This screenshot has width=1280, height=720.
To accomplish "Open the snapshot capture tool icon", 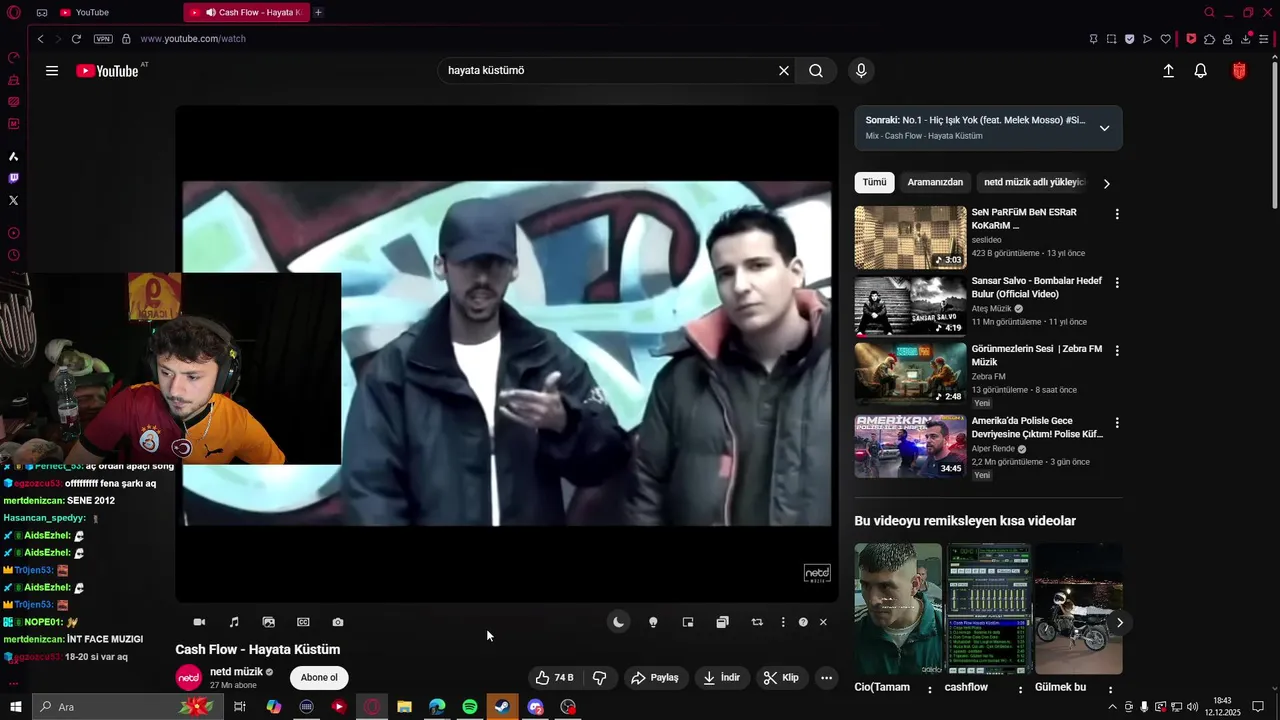I will tap(1111, 39).
